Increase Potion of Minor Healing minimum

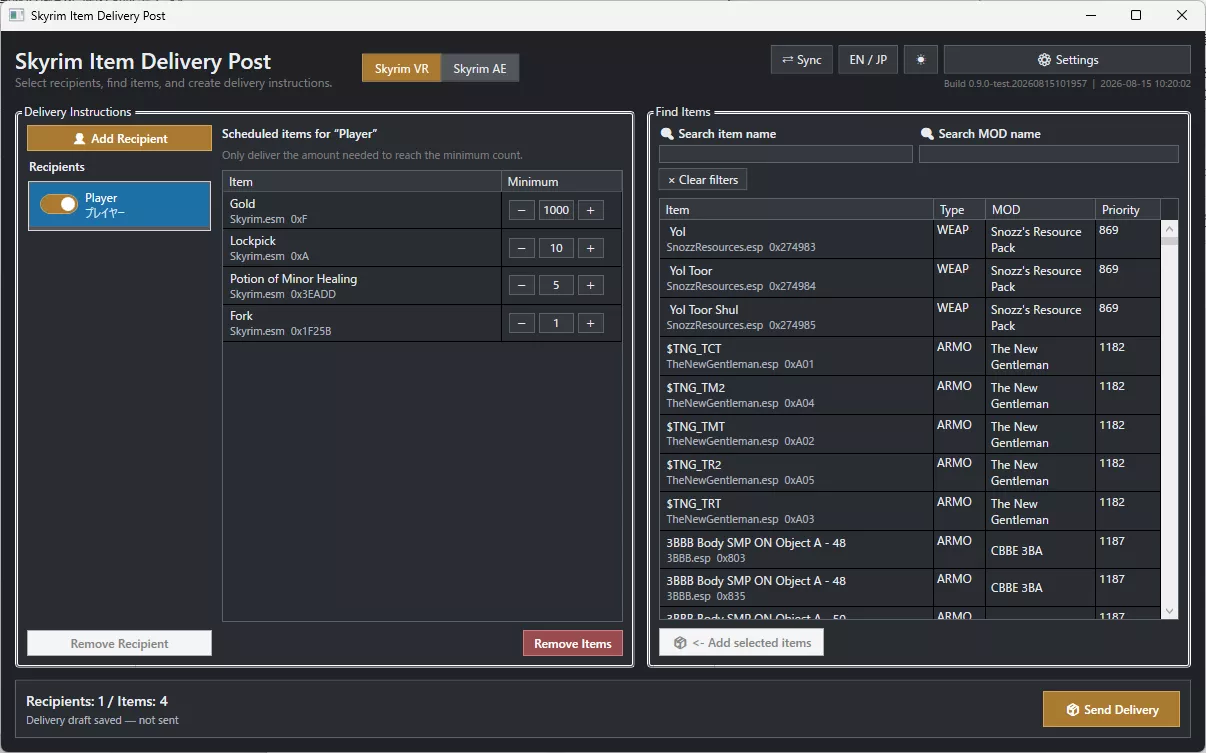pos(590,285)
